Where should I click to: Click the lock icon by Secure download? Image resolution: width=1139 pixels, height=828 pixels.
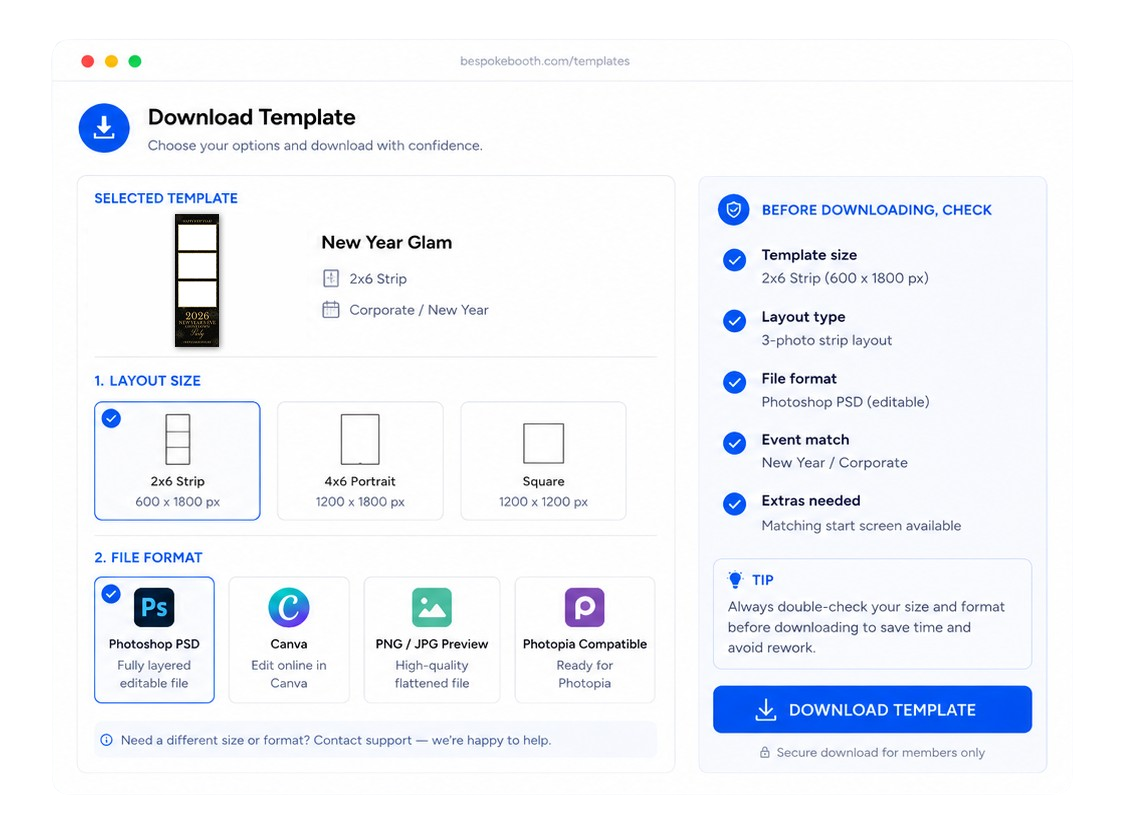[765, 752]
